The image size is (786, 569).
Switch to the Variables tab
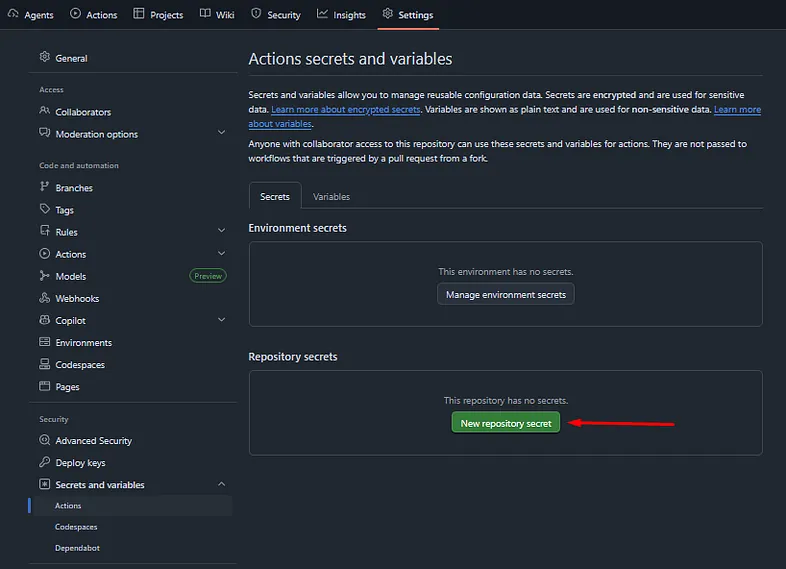[331, 197]
